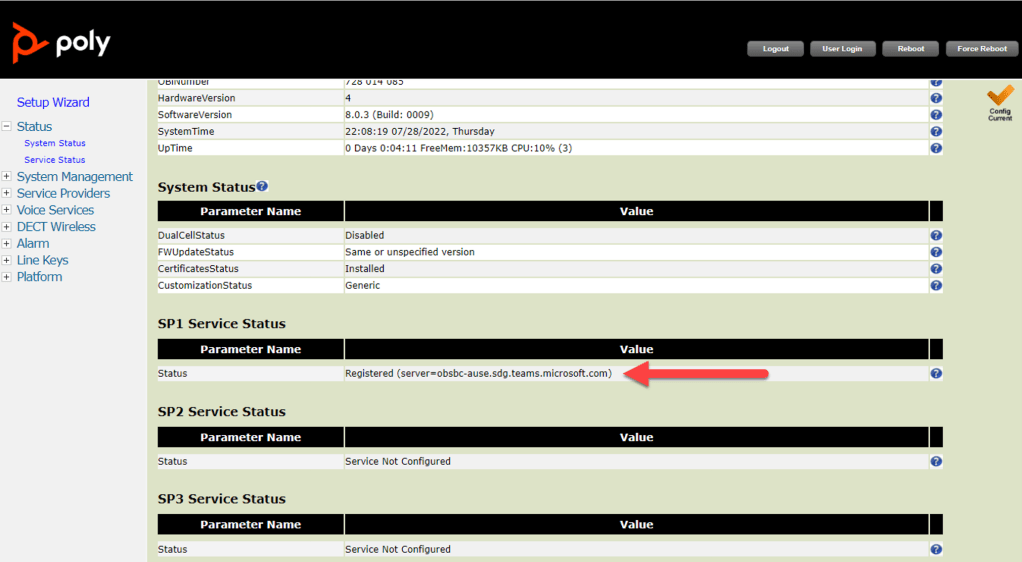Expand DECT Wireless section
Screen dimensions: 1022x562
(7, 227)
